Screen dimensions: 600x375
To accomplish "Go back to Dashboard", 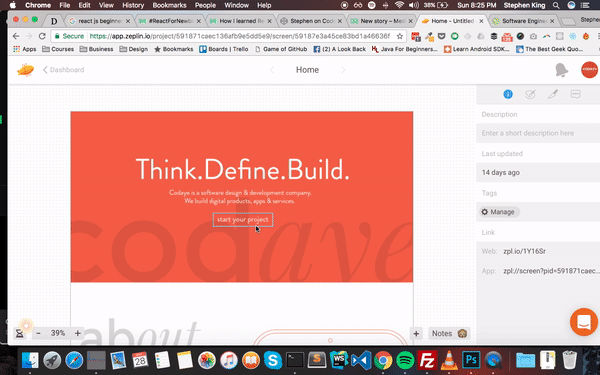I will pyautogui.click(x=64, y=70).
